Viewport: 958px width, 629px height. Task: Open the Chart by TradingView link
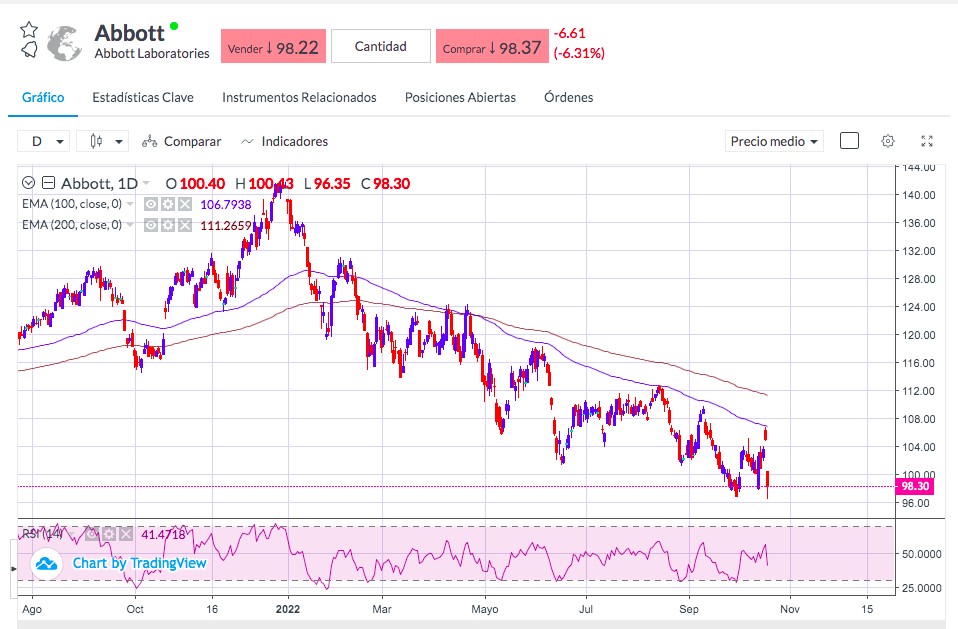pos(139,563)
